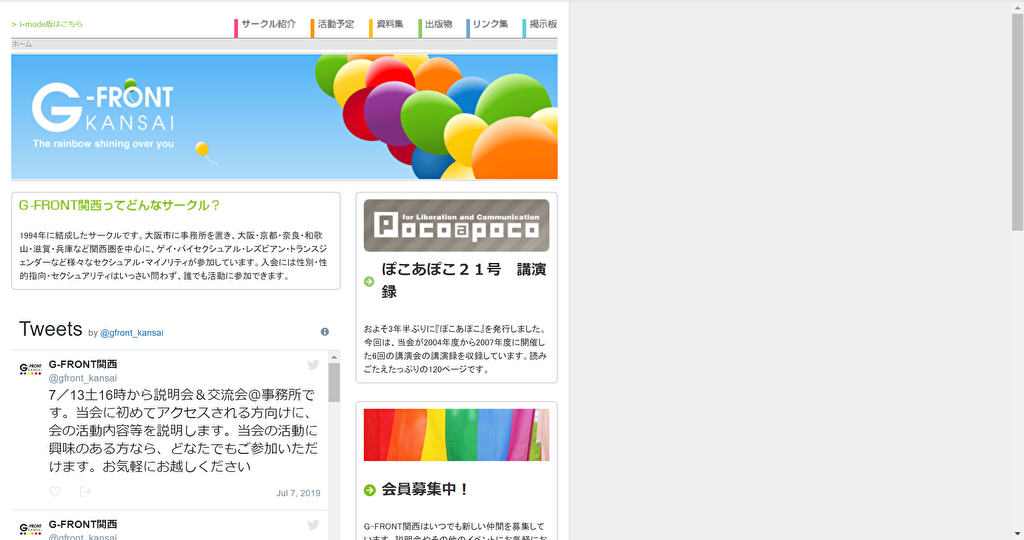The height and width of the screenshot is (540, 1024).
Task: Click the @gfront_kansai handle under Jul 7 tweet author
Action: tap(83, 378)
